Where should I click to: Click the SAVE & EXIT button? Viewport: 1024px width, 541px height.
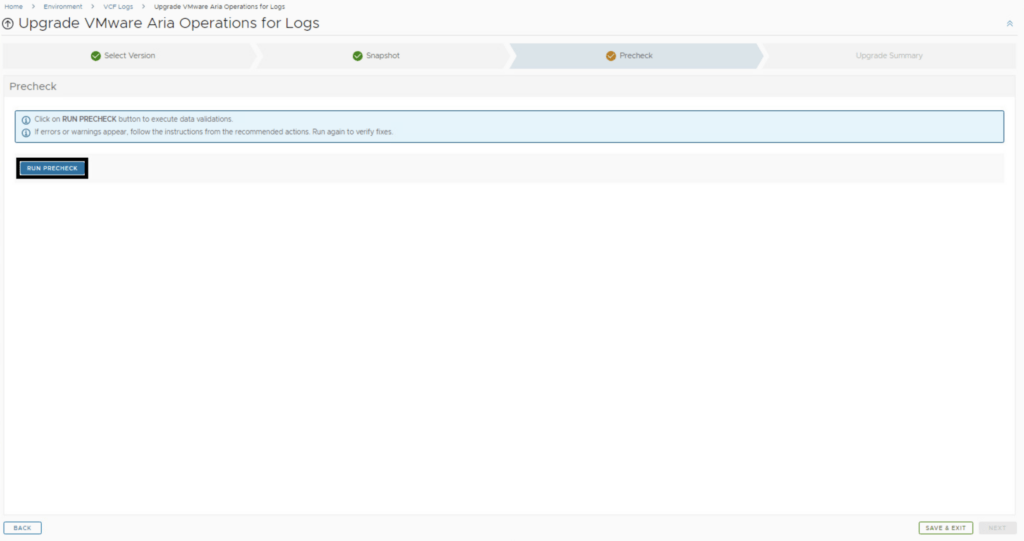945,528
